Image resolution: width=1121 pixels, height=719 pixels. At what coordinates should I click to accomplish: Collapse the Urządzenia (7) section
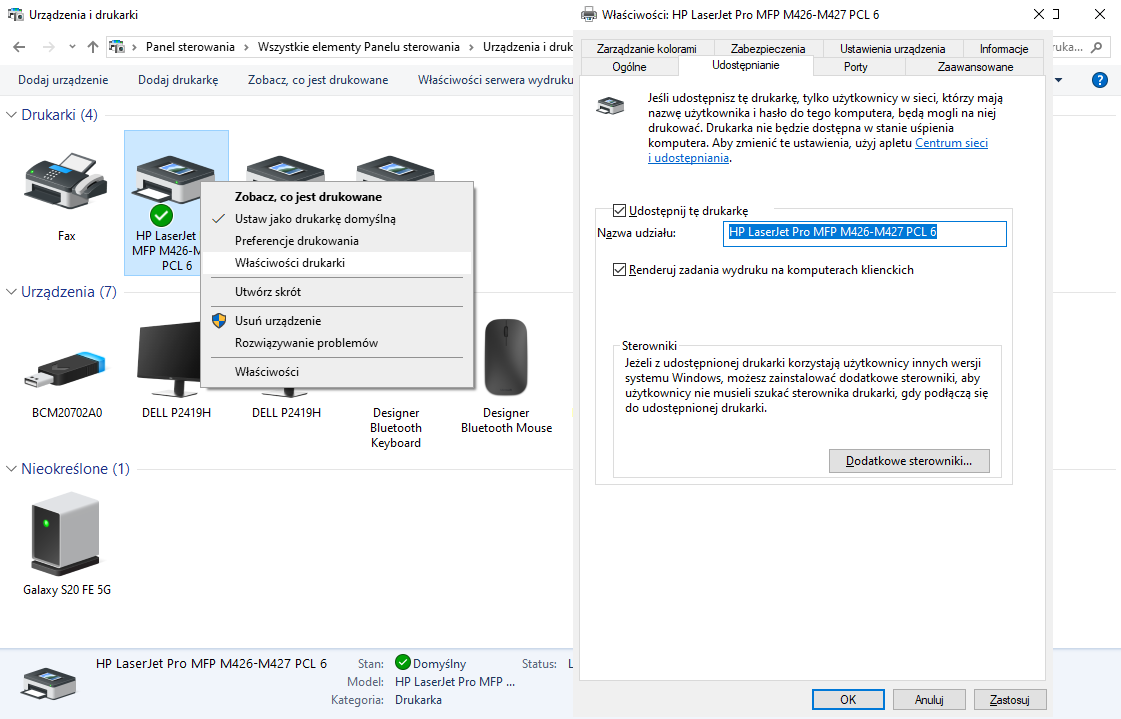pos(12,292)
